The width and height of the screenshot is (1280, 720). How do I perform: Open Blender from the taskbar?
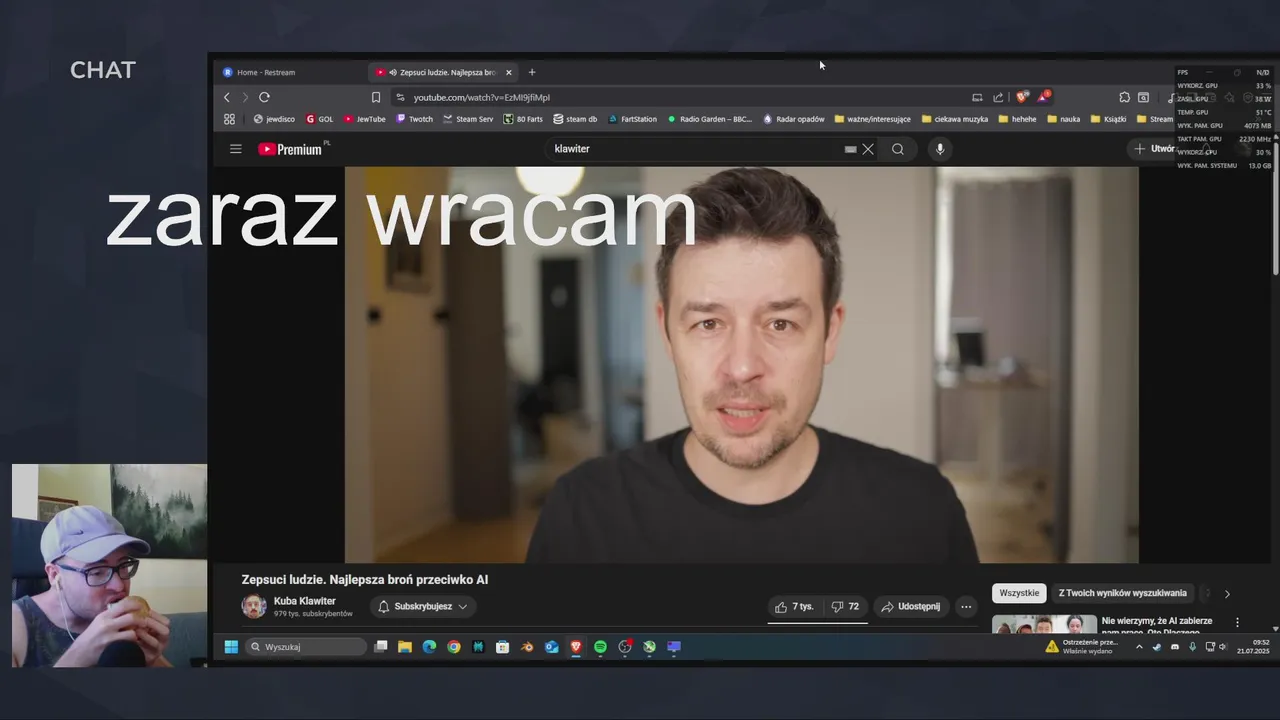coord(527,647)
